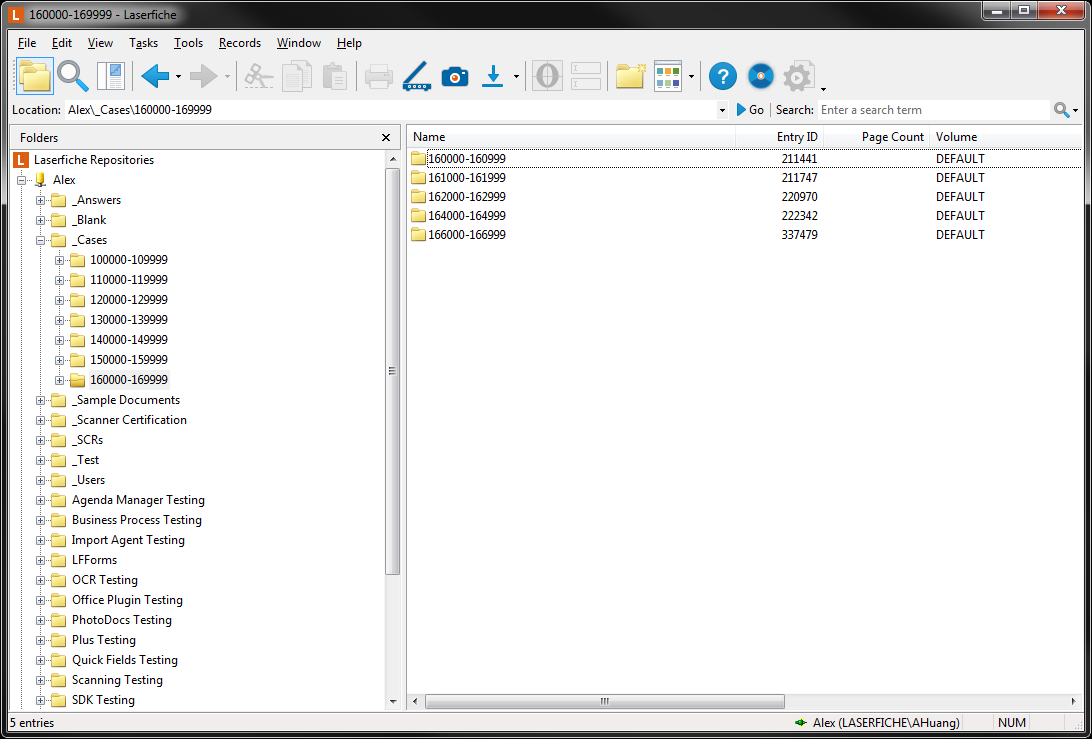The image size is (1092, 739).
Task: Open the Snapshot camera tool
Action: click(x=455, y=76)
